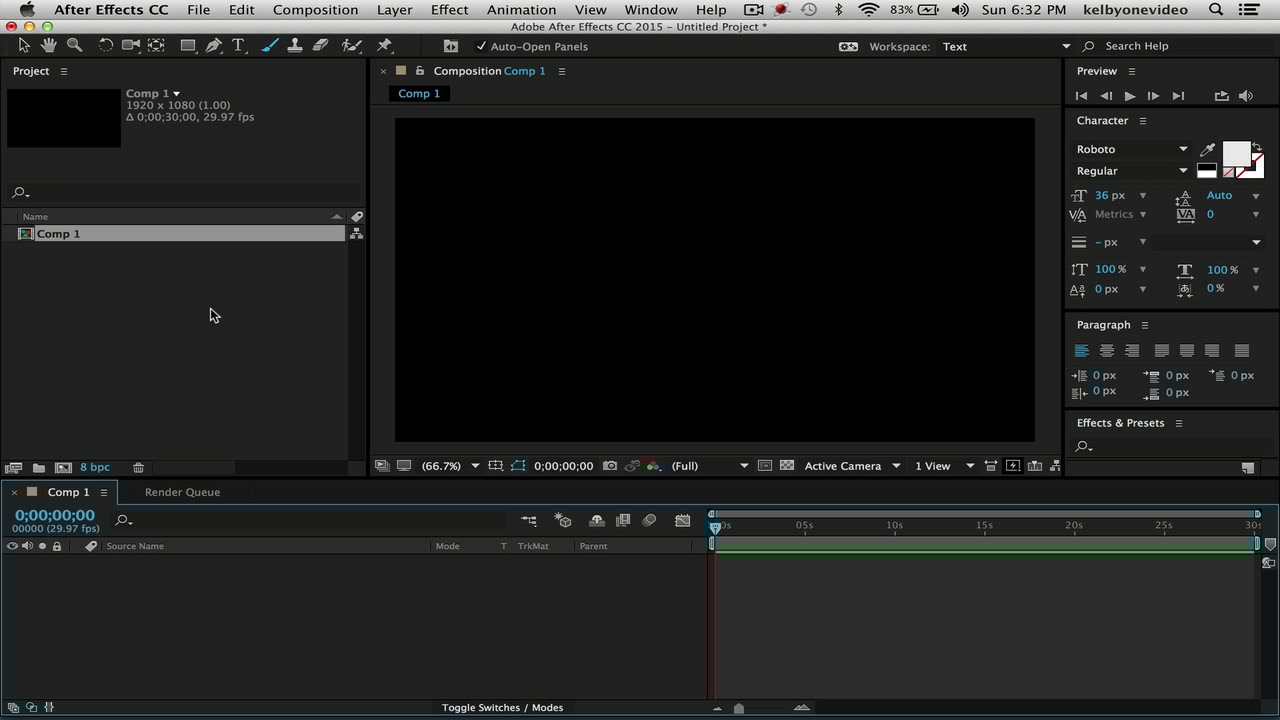Select the Zoom magnifier tool
The height and width of the screenshot is (720, 1280).
tap(74, 45)
